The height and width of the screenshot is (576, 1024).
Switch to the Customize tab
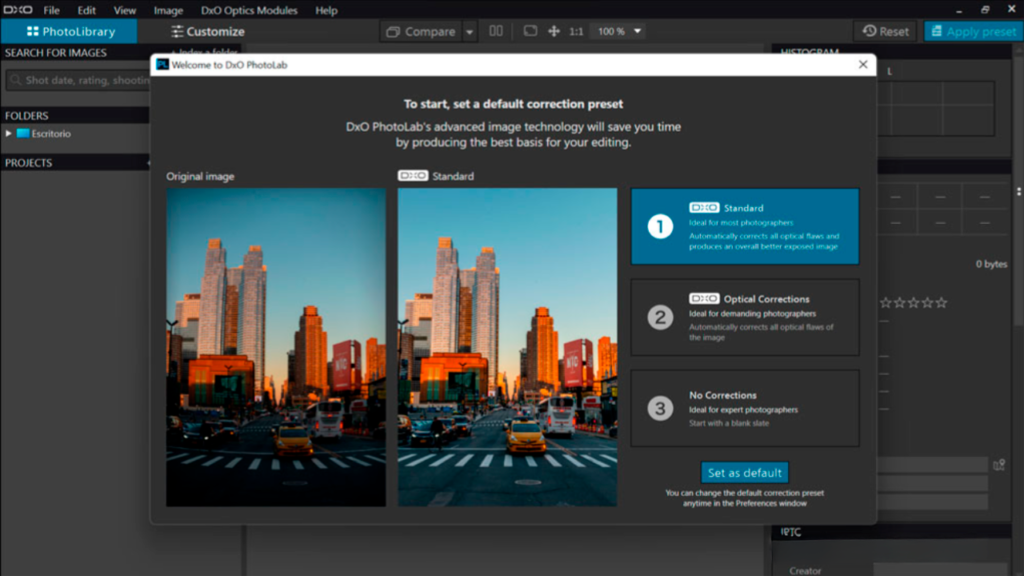207,31
